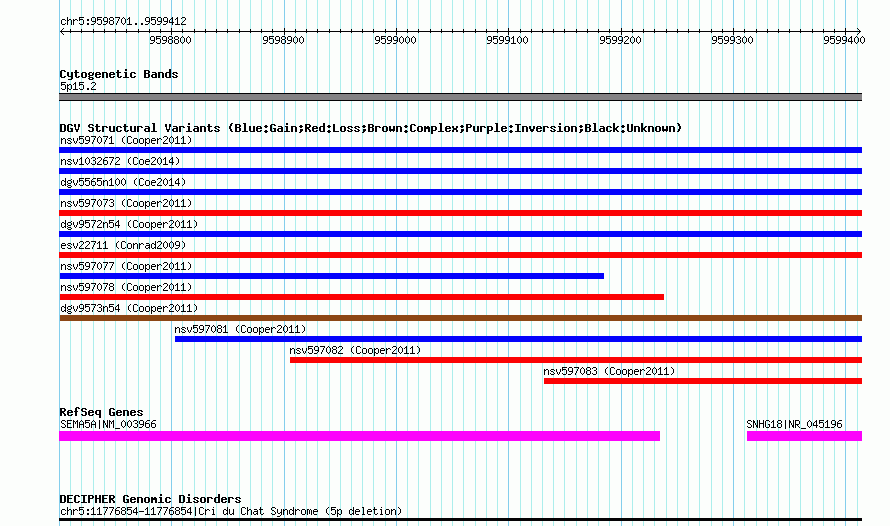Click the 5p15.2 band label
Screen dimensions: 890x526
coord(78,86)
